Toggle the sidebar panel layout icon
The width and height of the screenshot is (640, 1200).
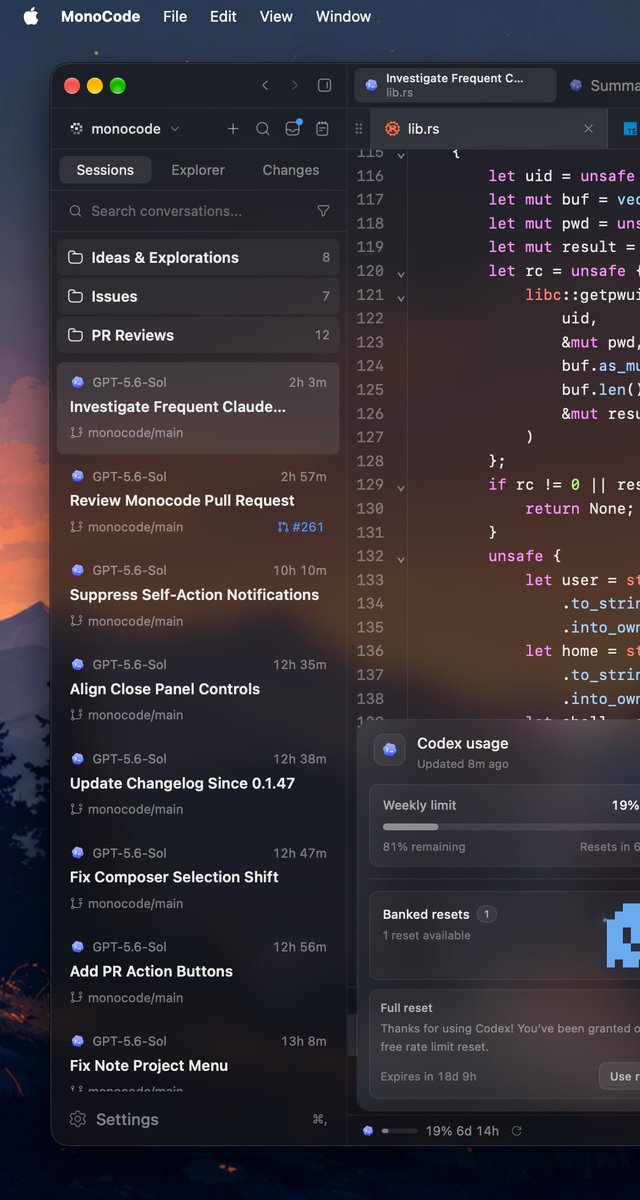point(324,86)
